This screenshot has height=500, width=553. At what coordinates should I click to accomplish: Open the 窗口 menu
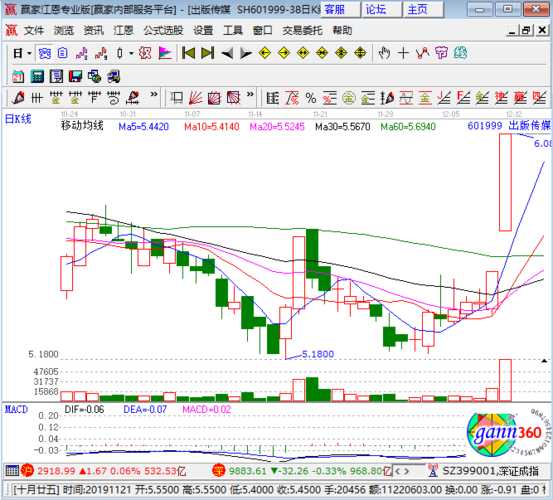pos(262,31)
